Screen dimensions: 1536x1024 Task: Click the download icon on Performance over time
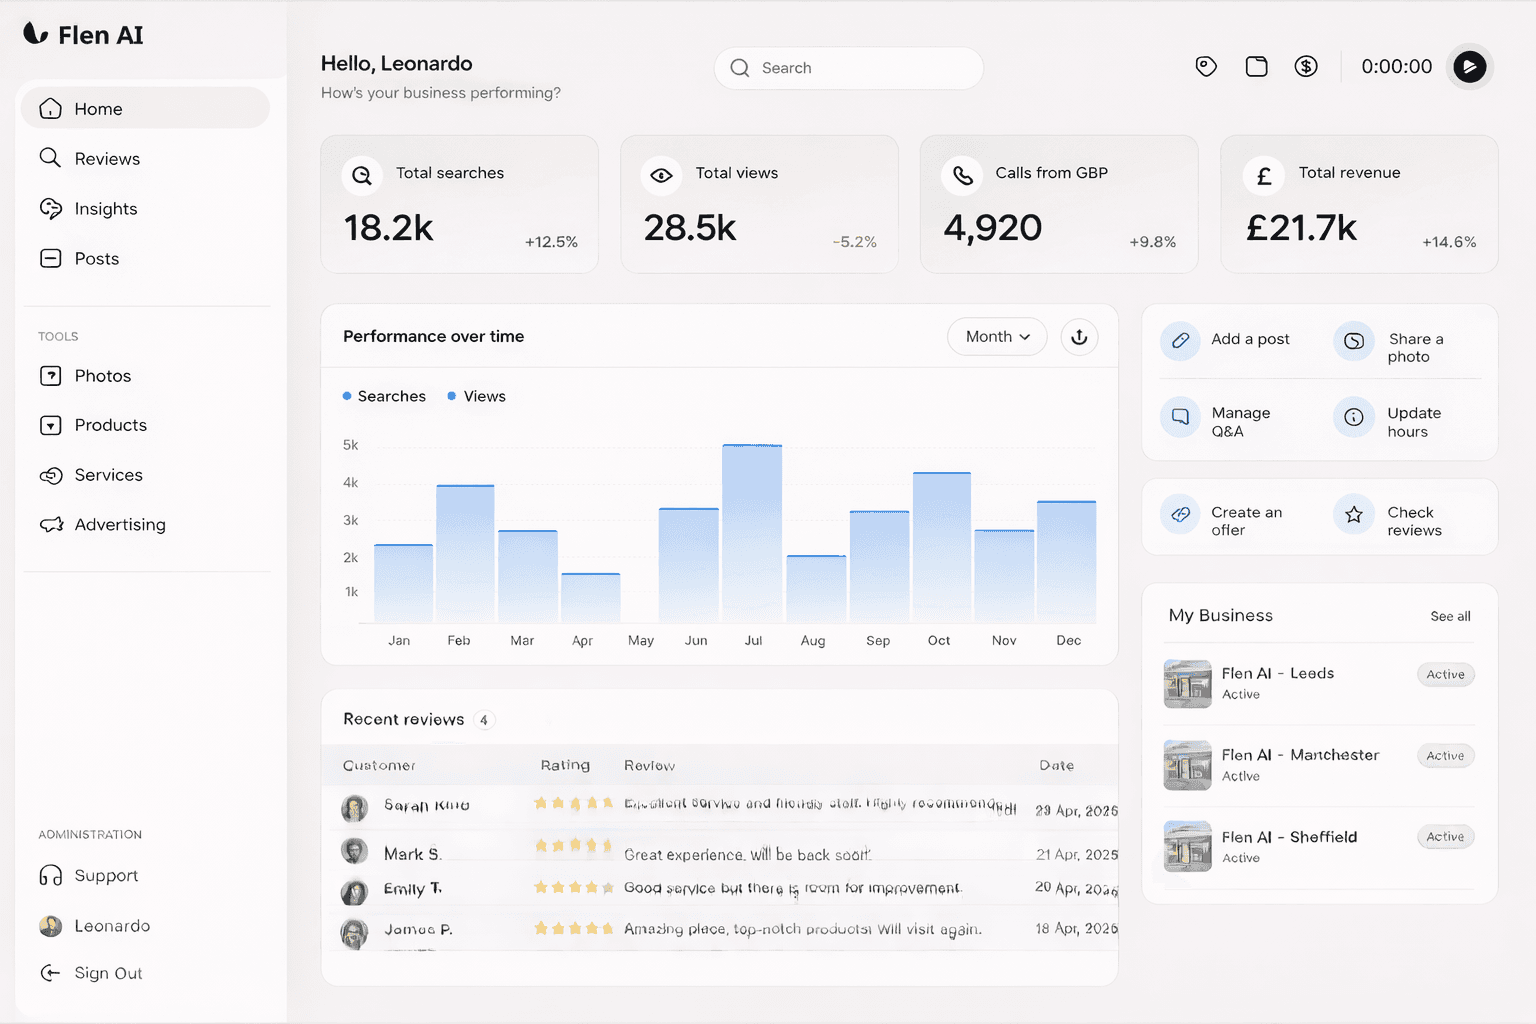point(1079,337)
